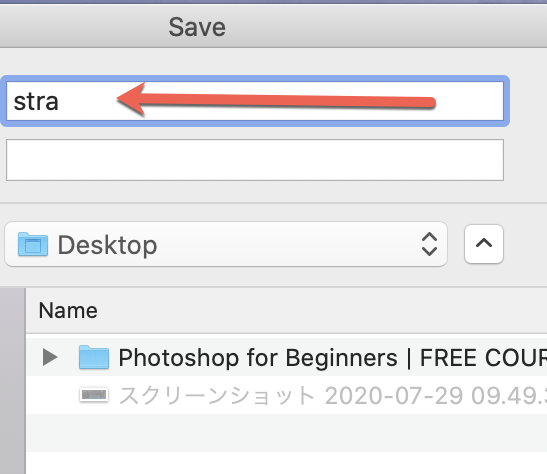This screenshot has width=547, height=474.
Task: Click the empty gray row below screenshot file
Action: point(287,433)
